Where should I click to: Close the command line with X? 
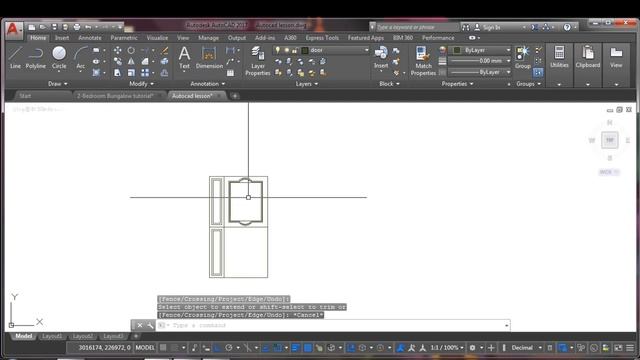pos(140,325)
